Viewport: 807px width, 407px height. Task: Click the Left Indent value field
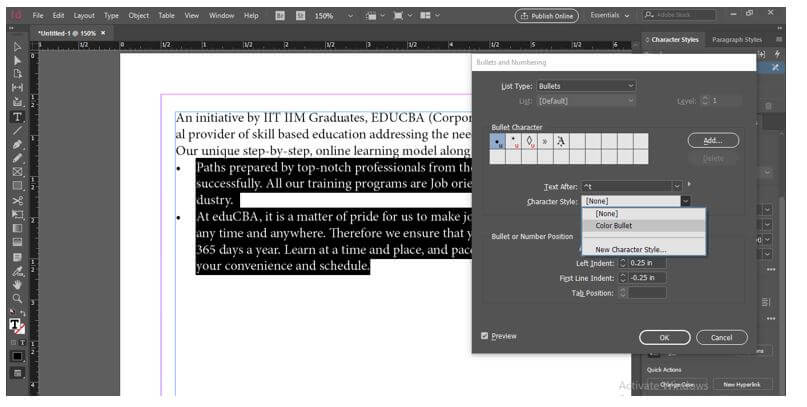pyautogui.click(x=647, y=263)
